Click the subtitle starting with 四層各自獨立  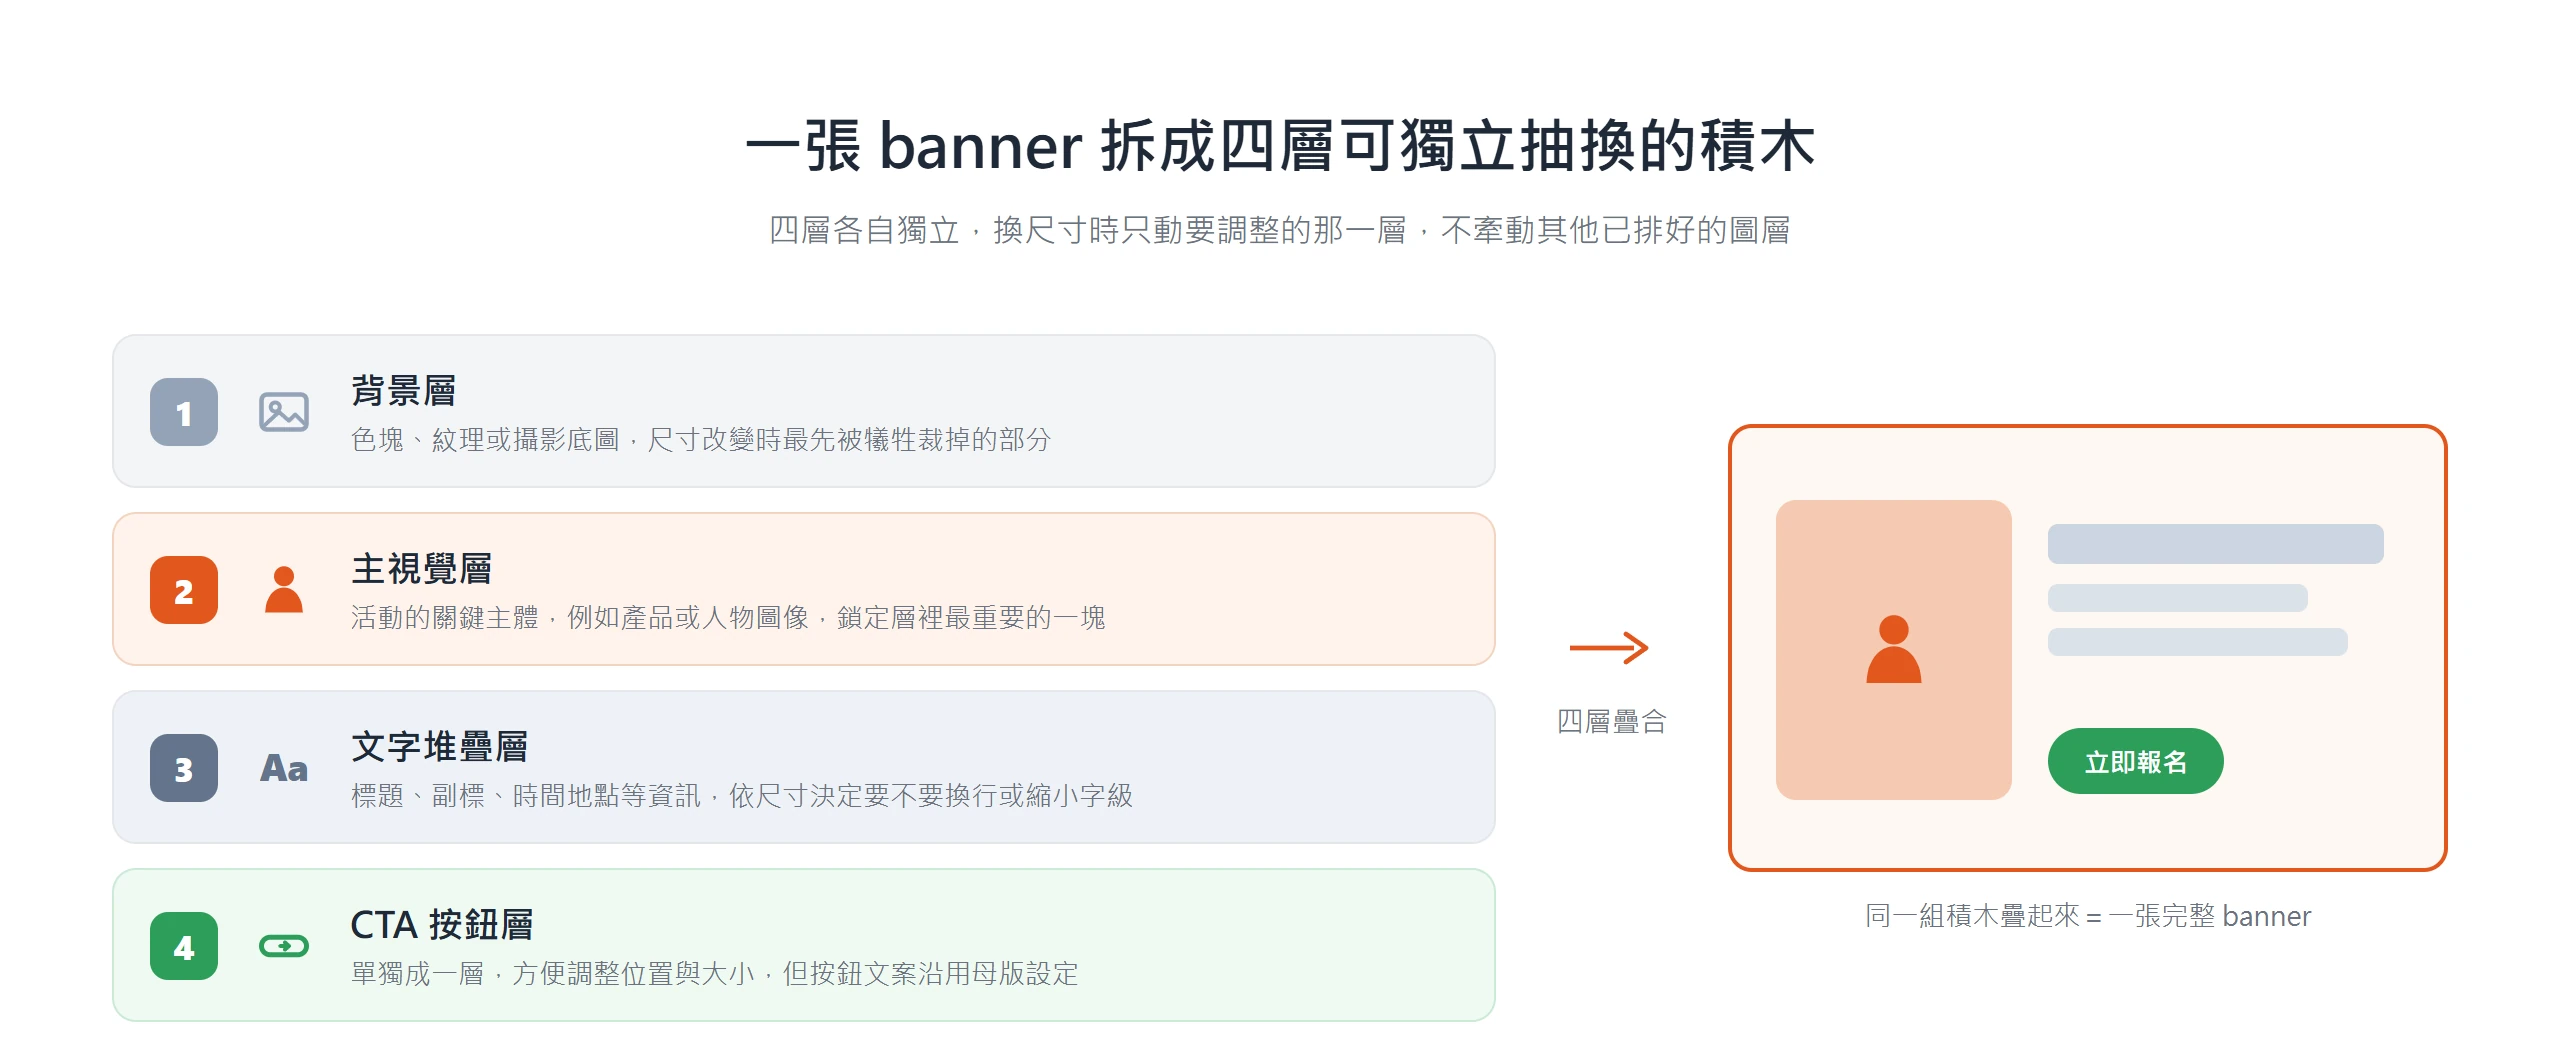pos(1280,230)
